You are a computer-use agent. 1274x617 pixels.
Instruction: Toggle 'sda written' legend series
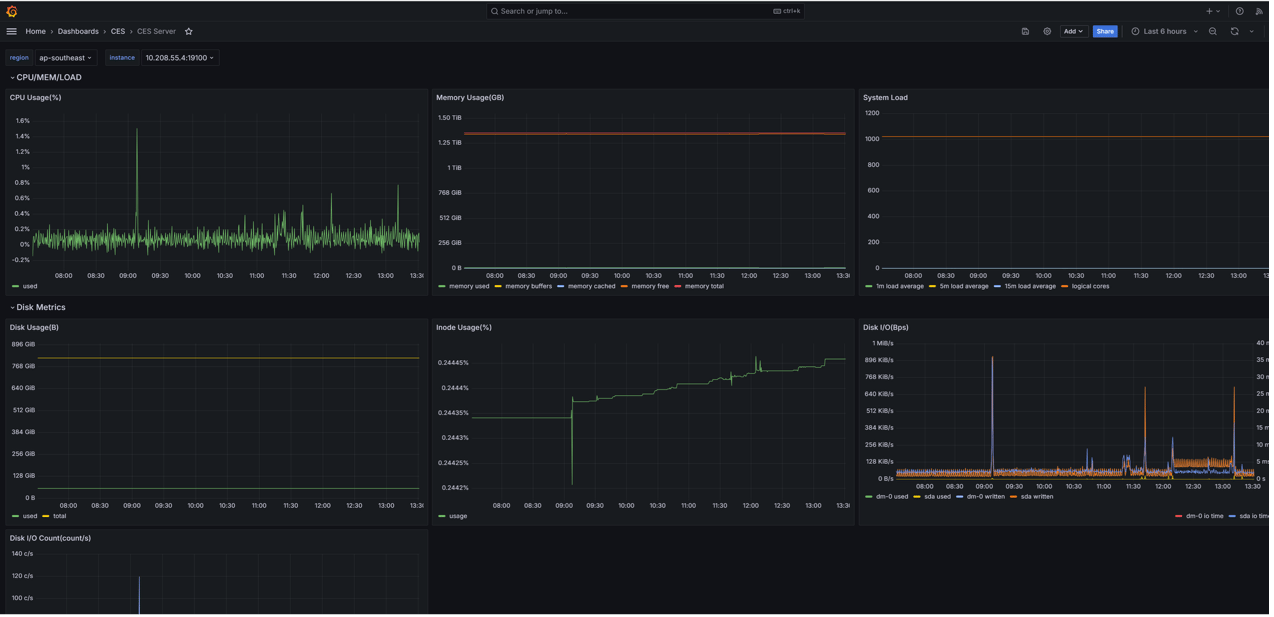[1035, 498]
